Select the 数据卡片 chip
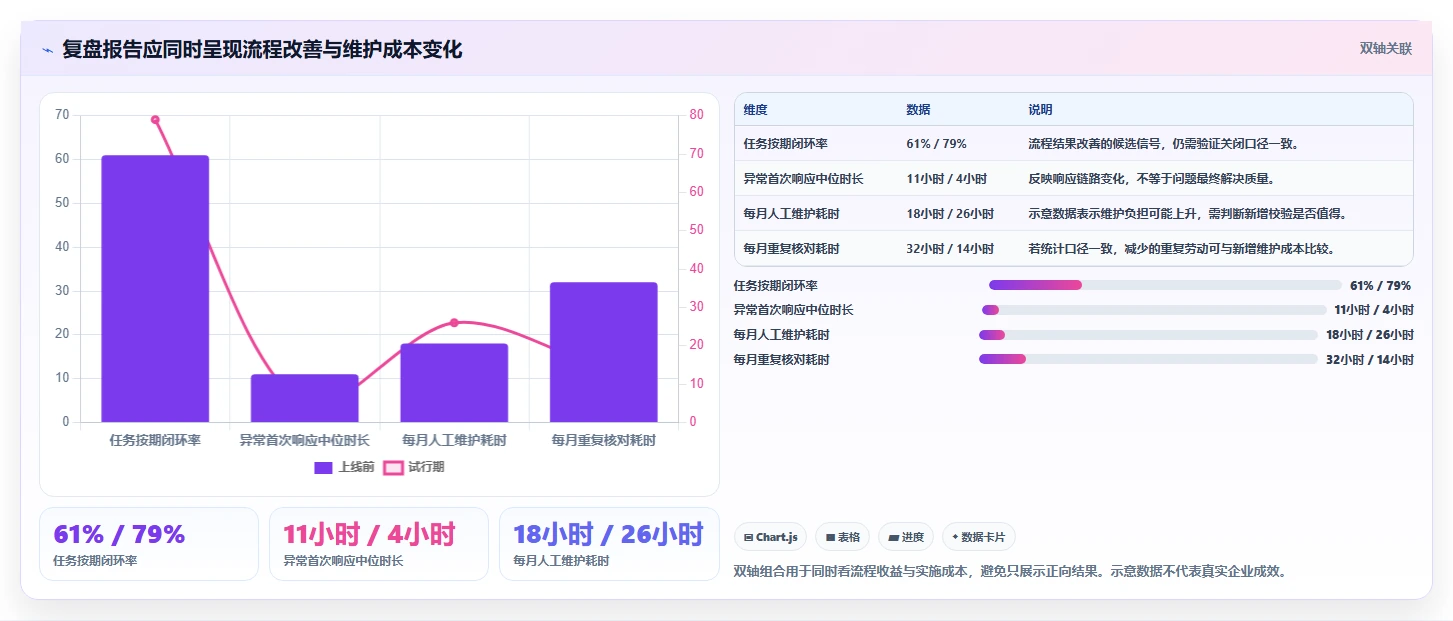1453x621 pixels. 978,537
